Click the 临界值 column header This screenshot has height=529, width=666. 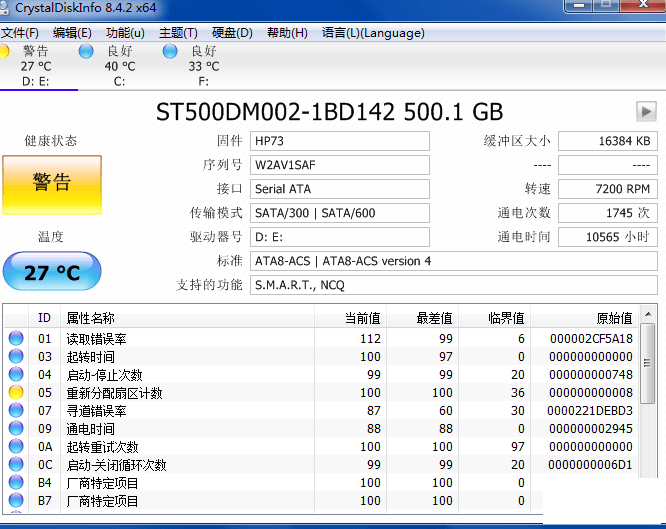494,318
